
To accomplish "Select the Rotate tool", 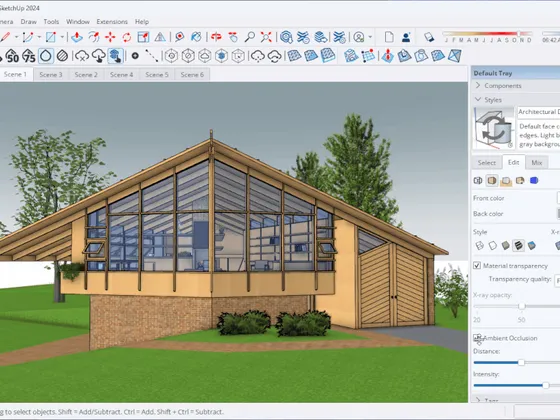I will click(127, 37).
